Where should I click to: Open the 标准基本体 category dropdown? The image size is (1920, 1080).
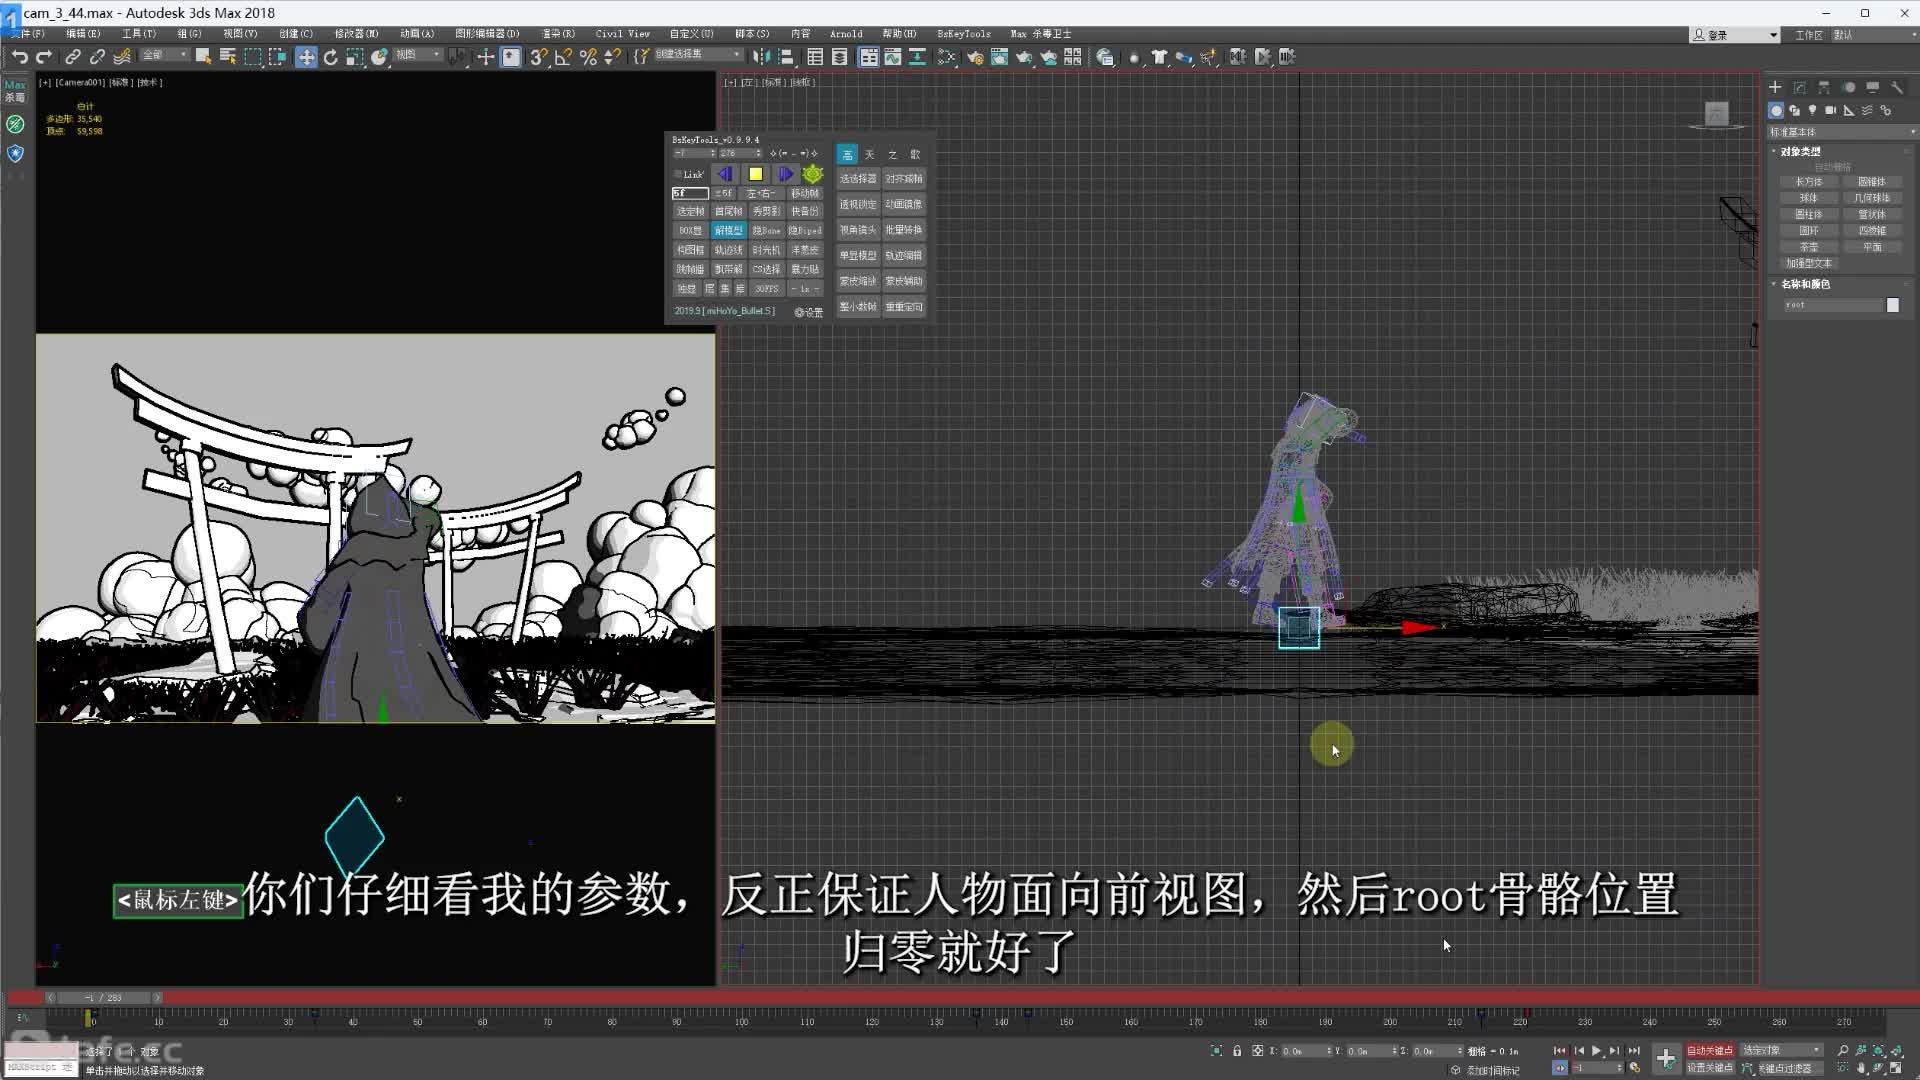click(x=1842, y=132)
